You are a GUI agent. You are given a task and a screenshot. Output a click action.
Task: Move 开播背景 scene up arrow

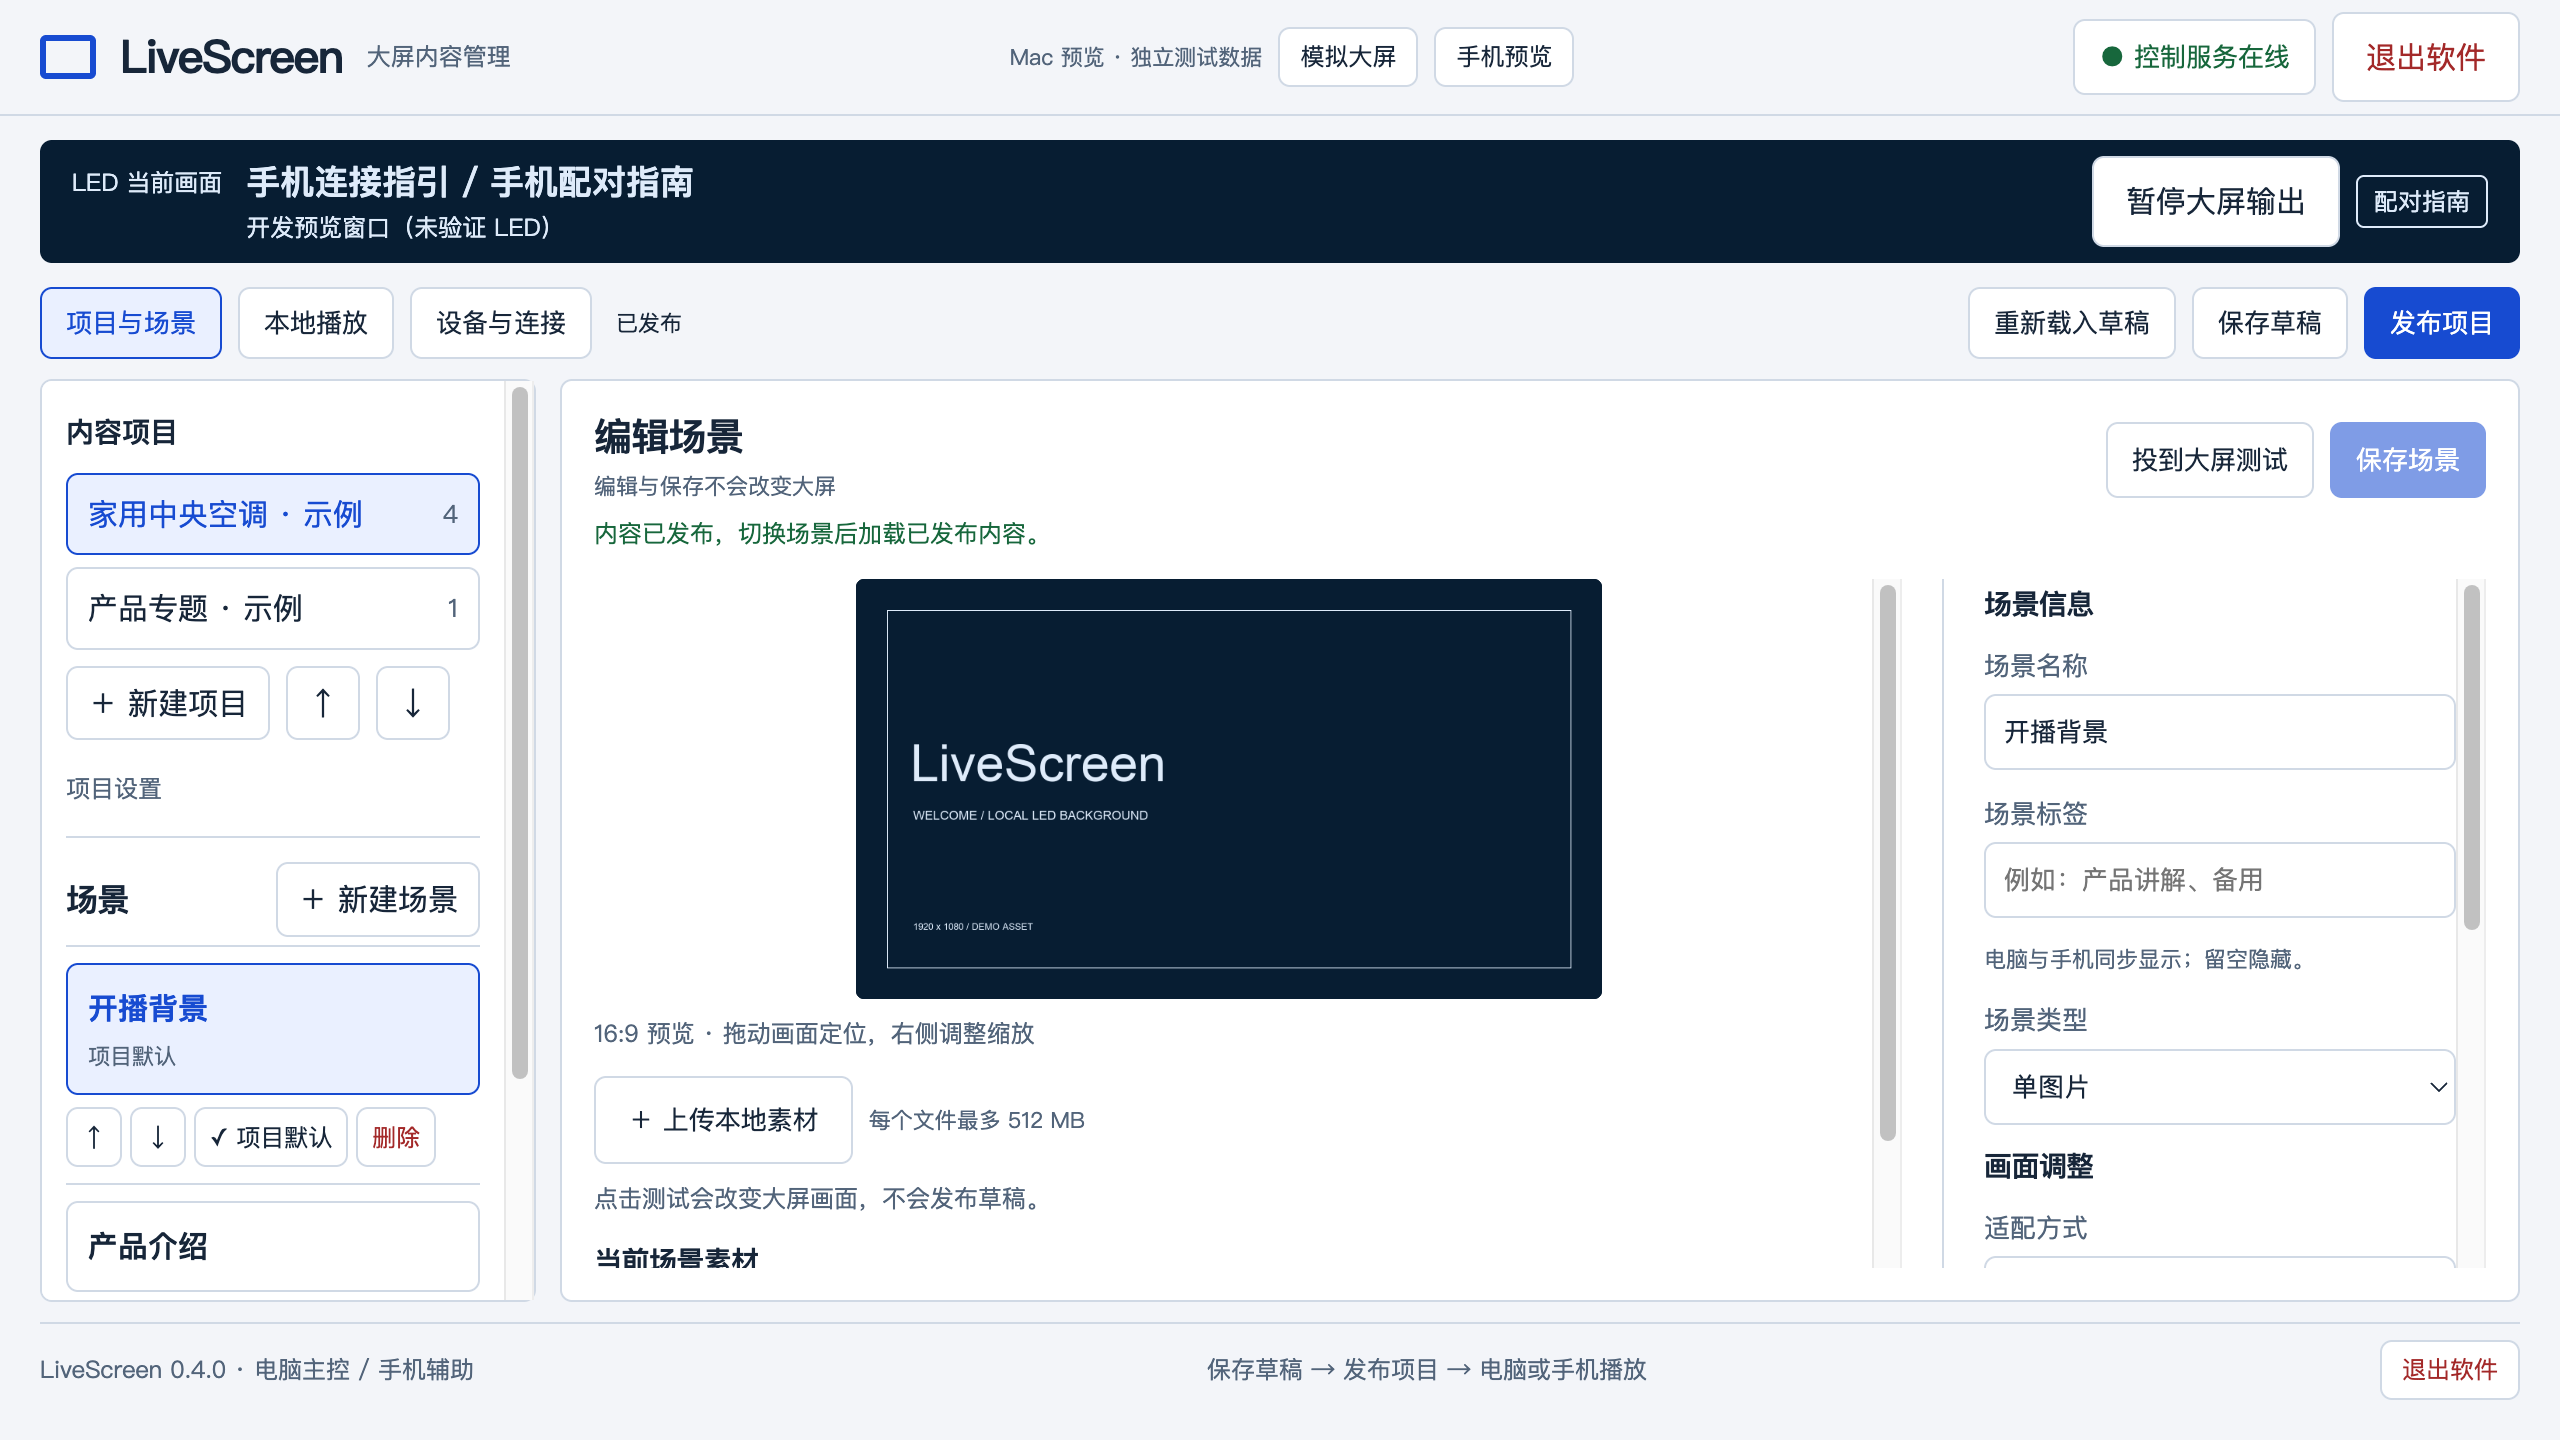click(94, 1137)
